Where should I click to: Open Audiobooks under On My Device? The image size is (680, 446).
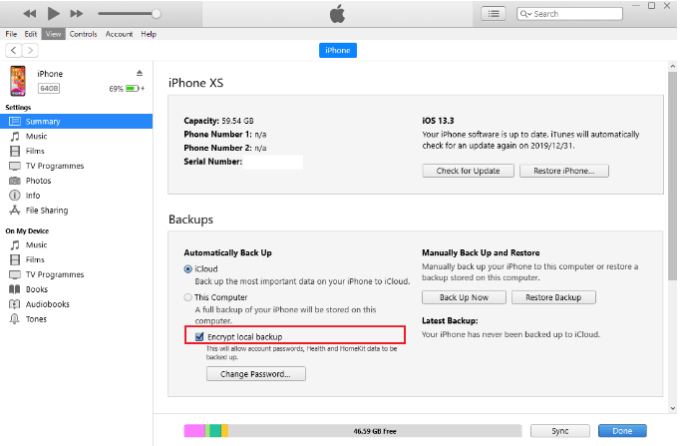pyautogui.click(x=47, y=304)
